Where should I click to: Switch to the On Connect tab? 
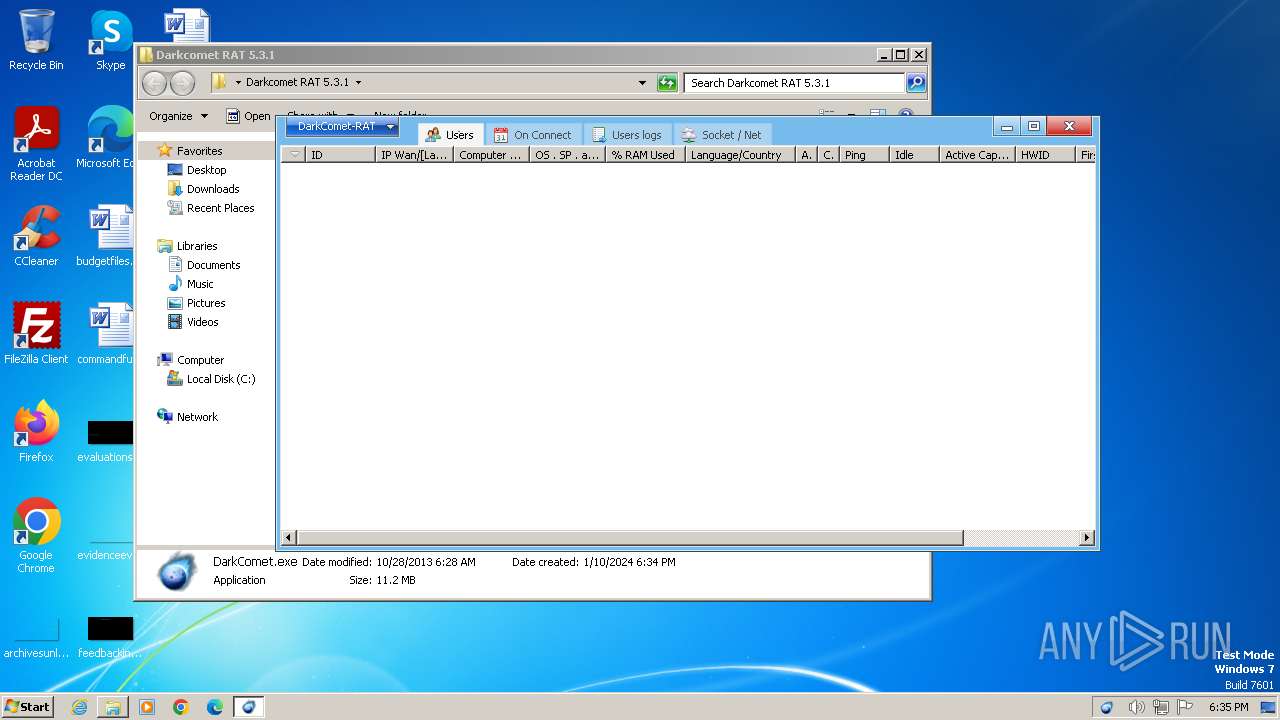tap(532, 135)
